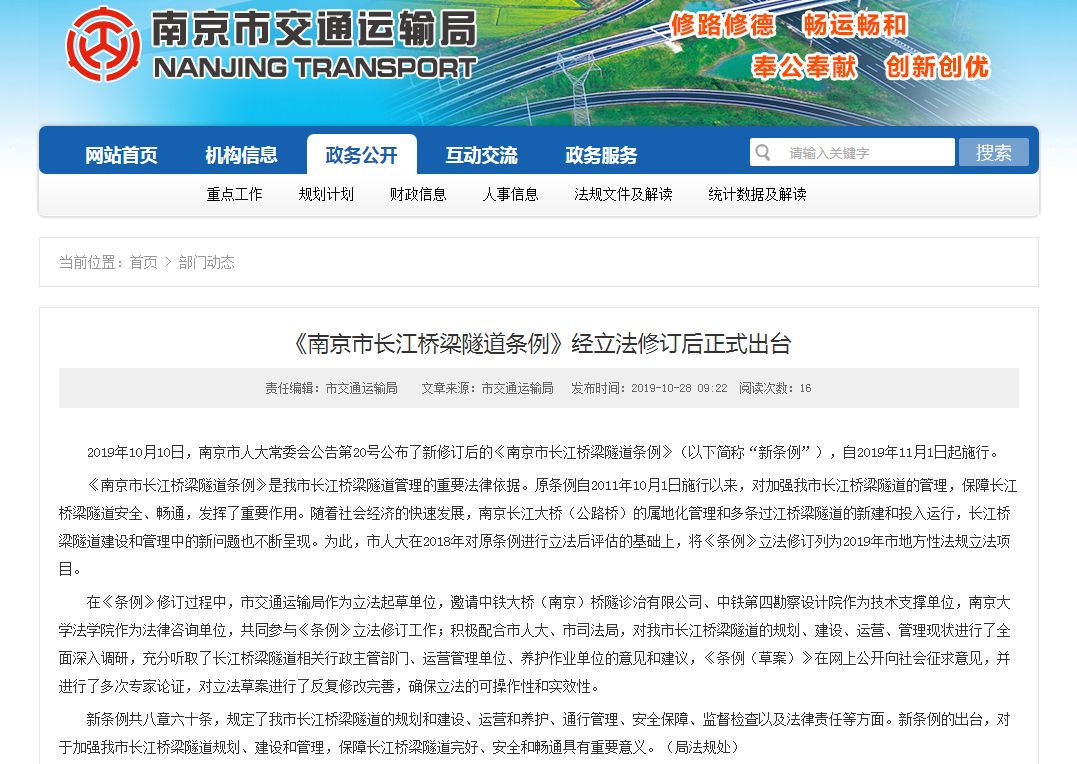
Task: Open the 规划计划 submenu link
Action: point(326,194)
